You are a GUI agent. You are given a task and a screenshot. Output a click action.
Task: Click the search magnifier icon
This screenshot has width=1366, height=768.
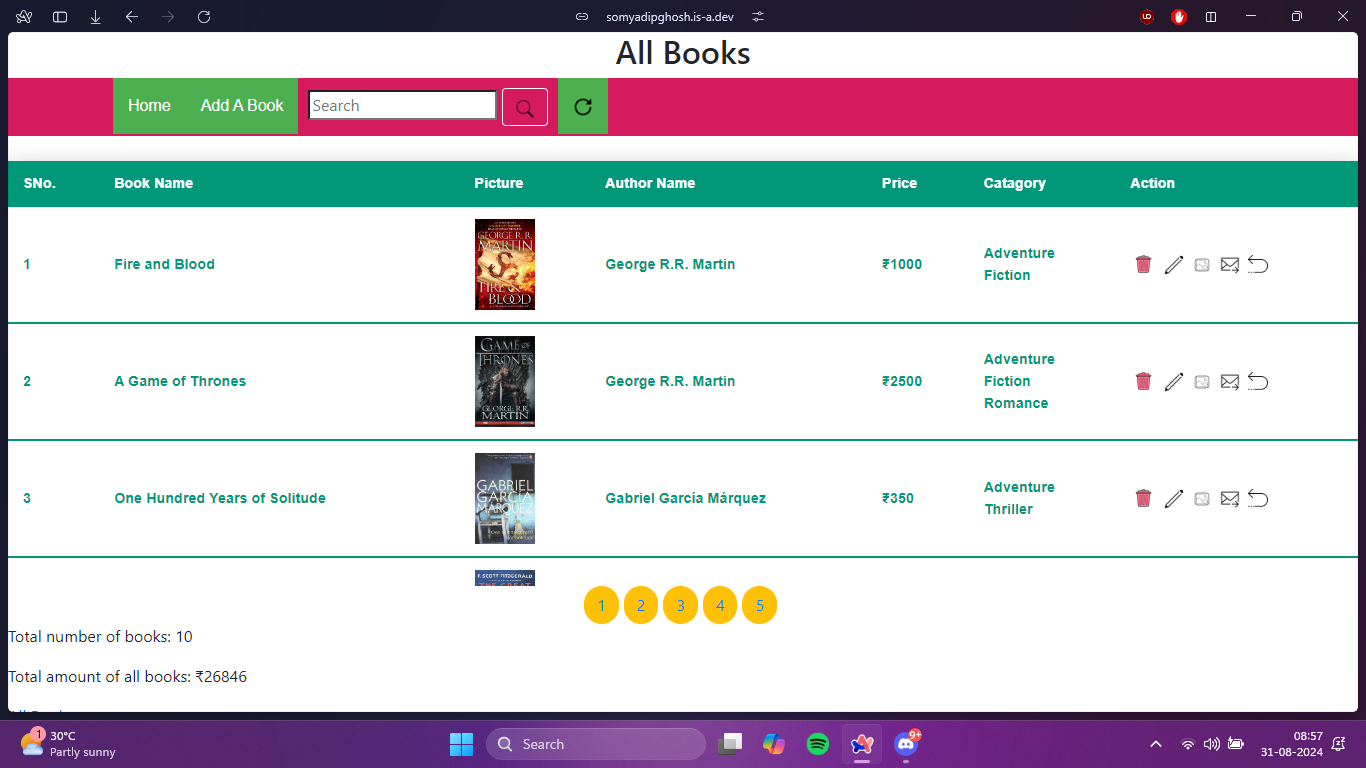click(524, 106)
